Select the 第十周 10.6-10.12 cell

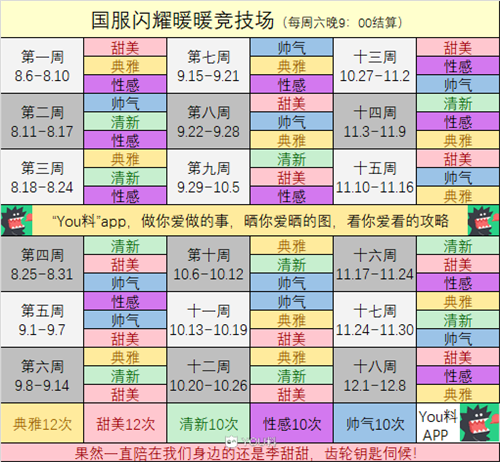[x=208, y=264]
